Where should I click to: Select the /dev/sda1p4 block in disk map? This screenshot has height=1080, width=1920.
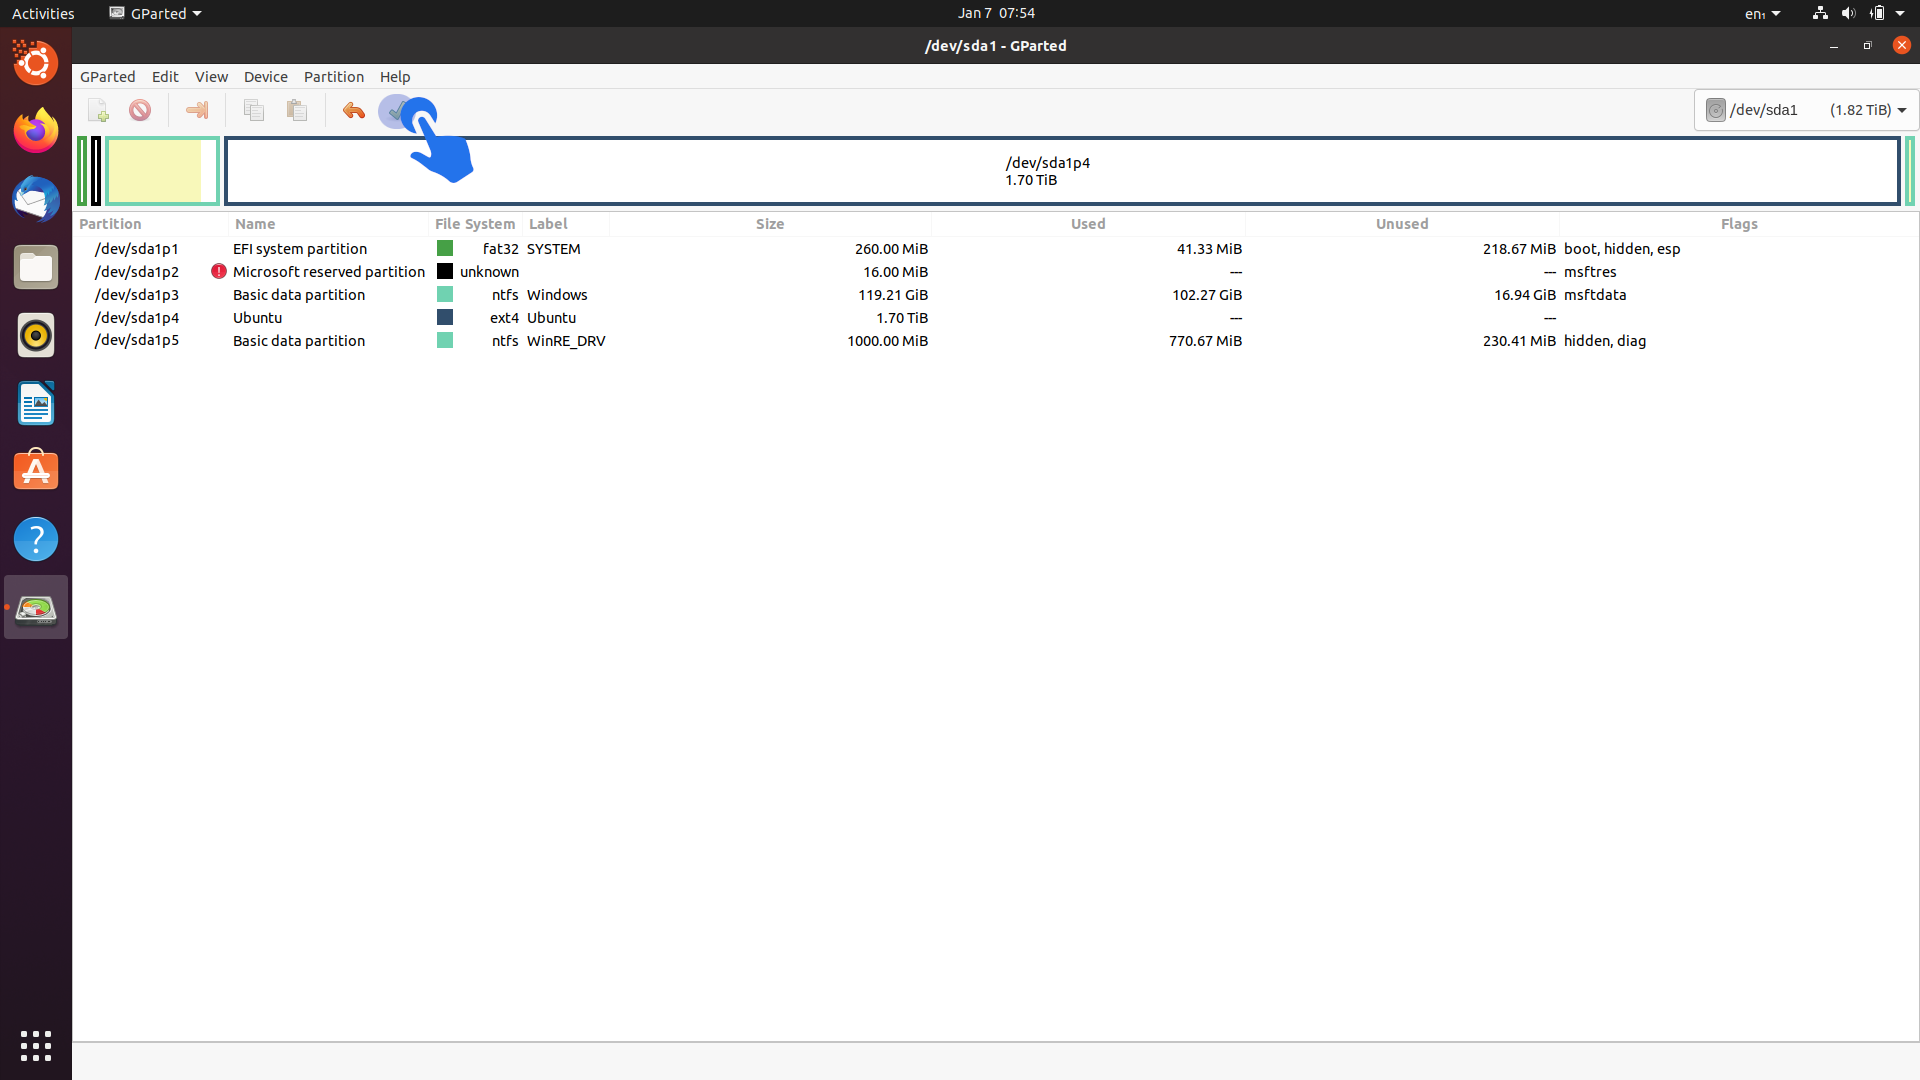pyautogui.click(x=1062, y=171)
